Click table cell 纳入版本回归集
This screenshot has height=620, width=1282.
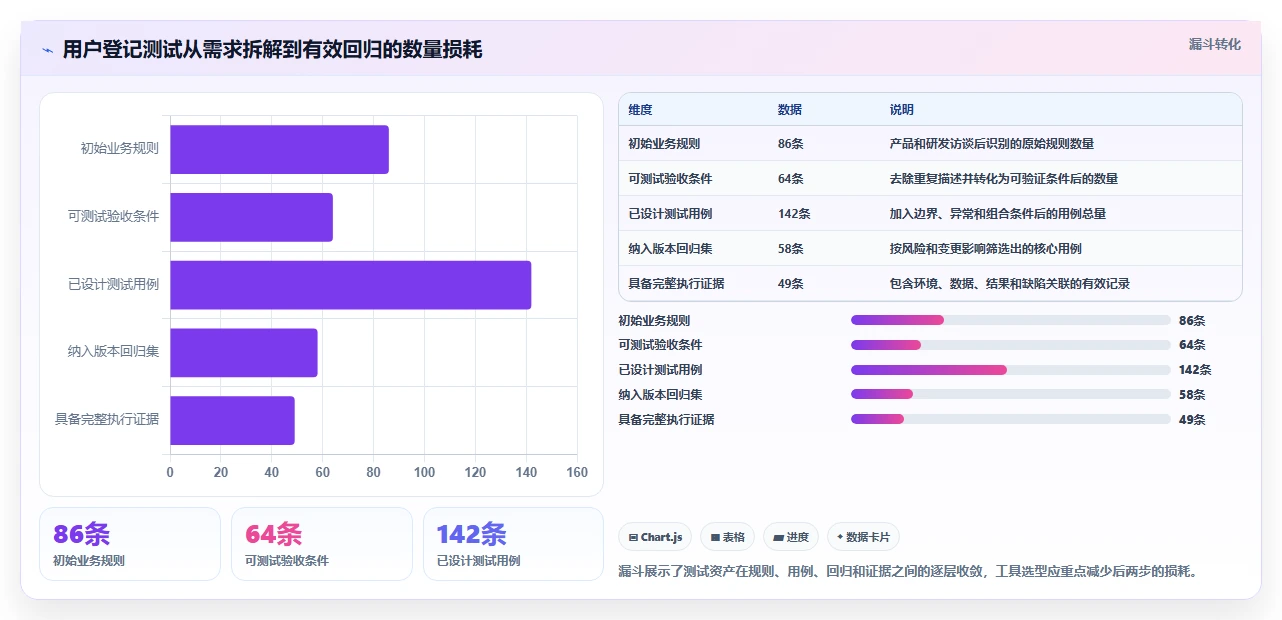(670, 249)
